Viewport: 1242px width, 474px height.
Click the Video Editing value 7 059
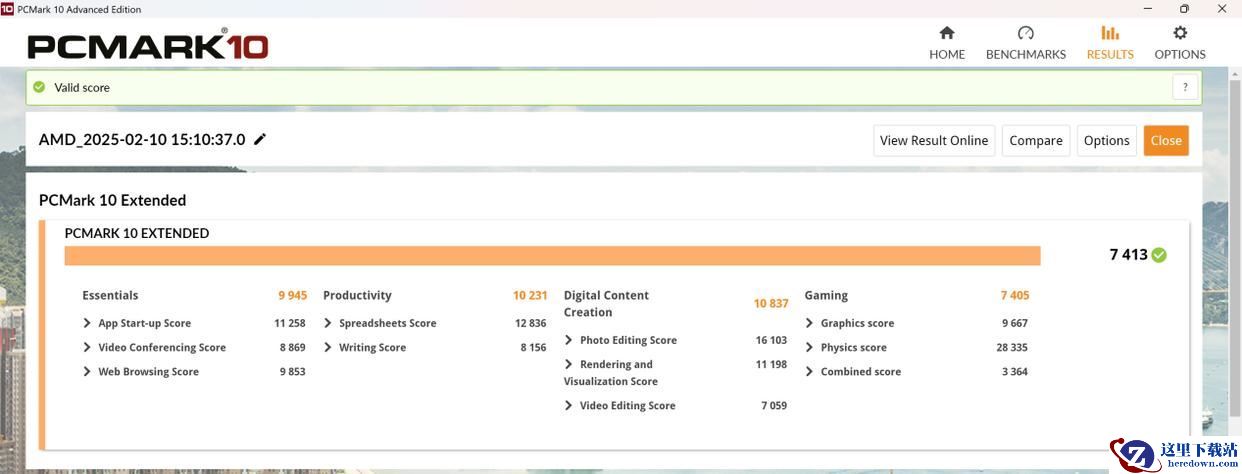pyautogui.click(x=775, y=405)
